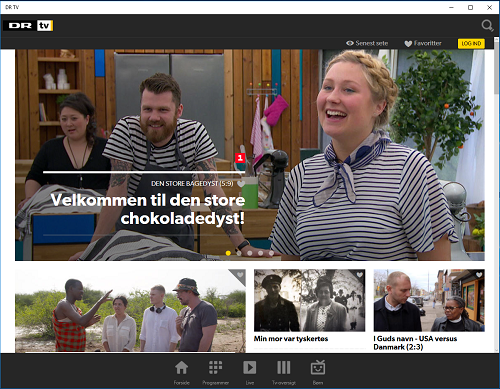Open Senest sete recently watched list
500x389 pixels.
pyautogui.click(x=367, y=43)
